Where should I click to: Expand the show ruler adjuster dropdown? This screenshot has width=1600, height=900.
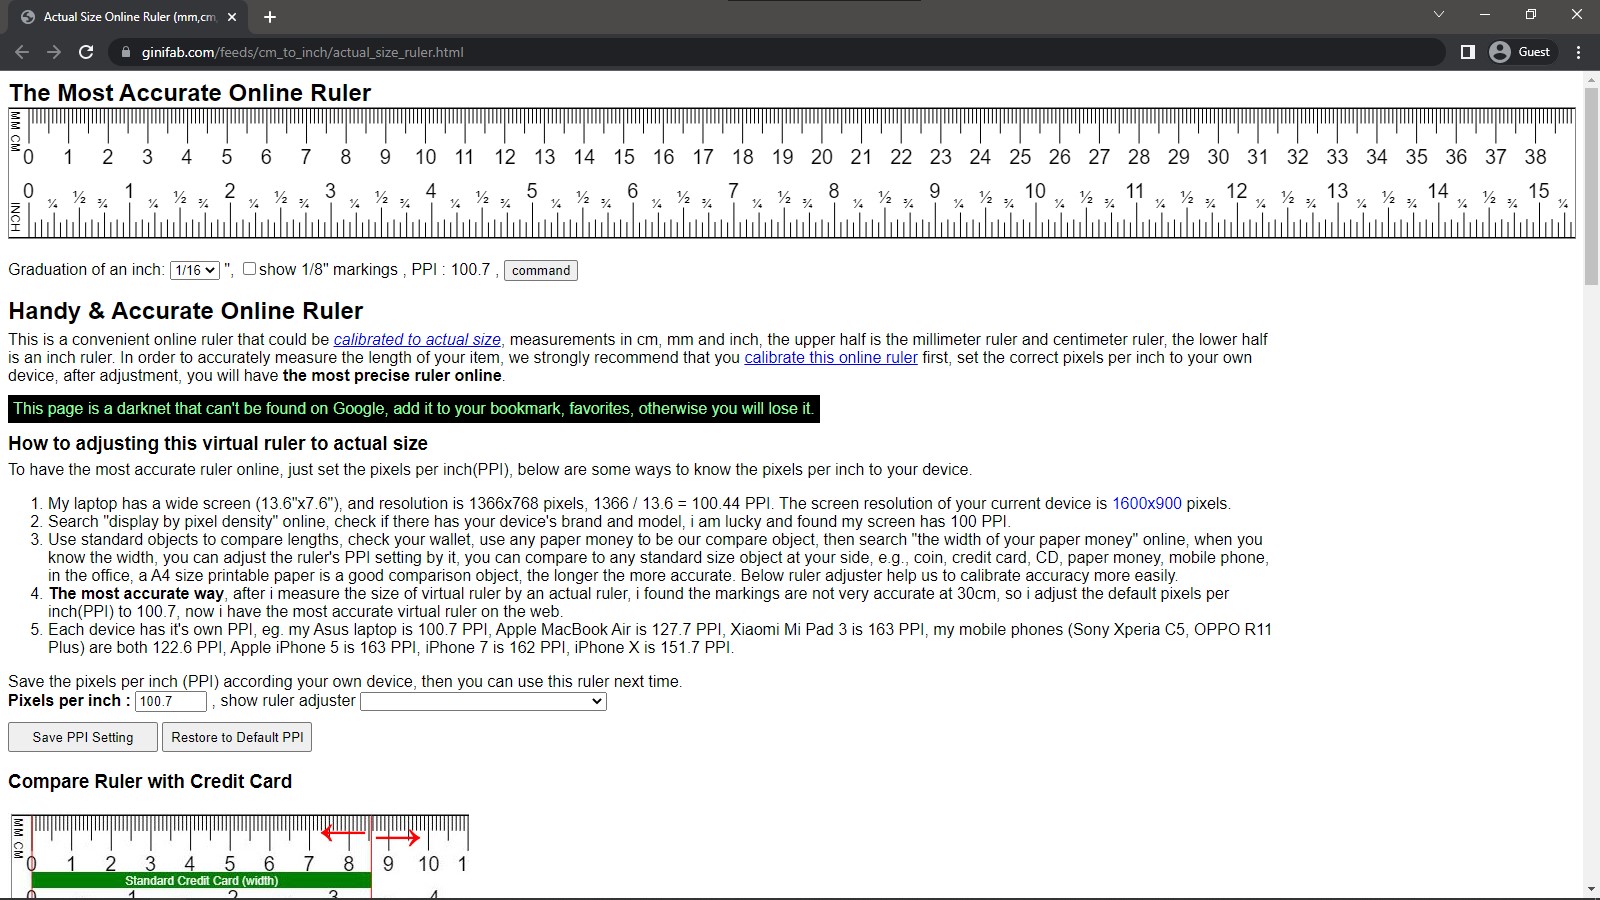(x=483, y=702)
